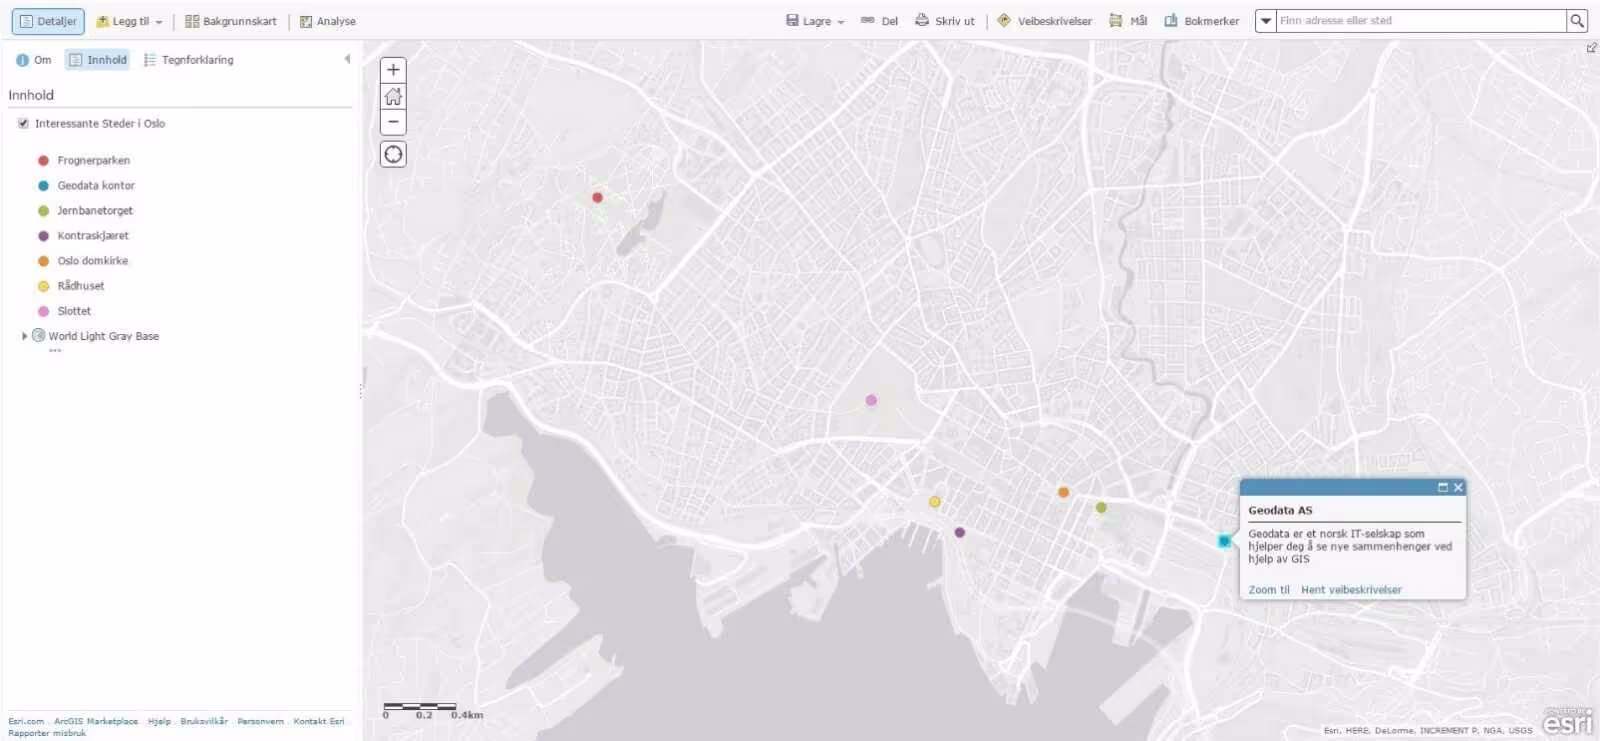Select the Mål measure tool
This screenshot has width=1600, height=741.
point(1128,21)
